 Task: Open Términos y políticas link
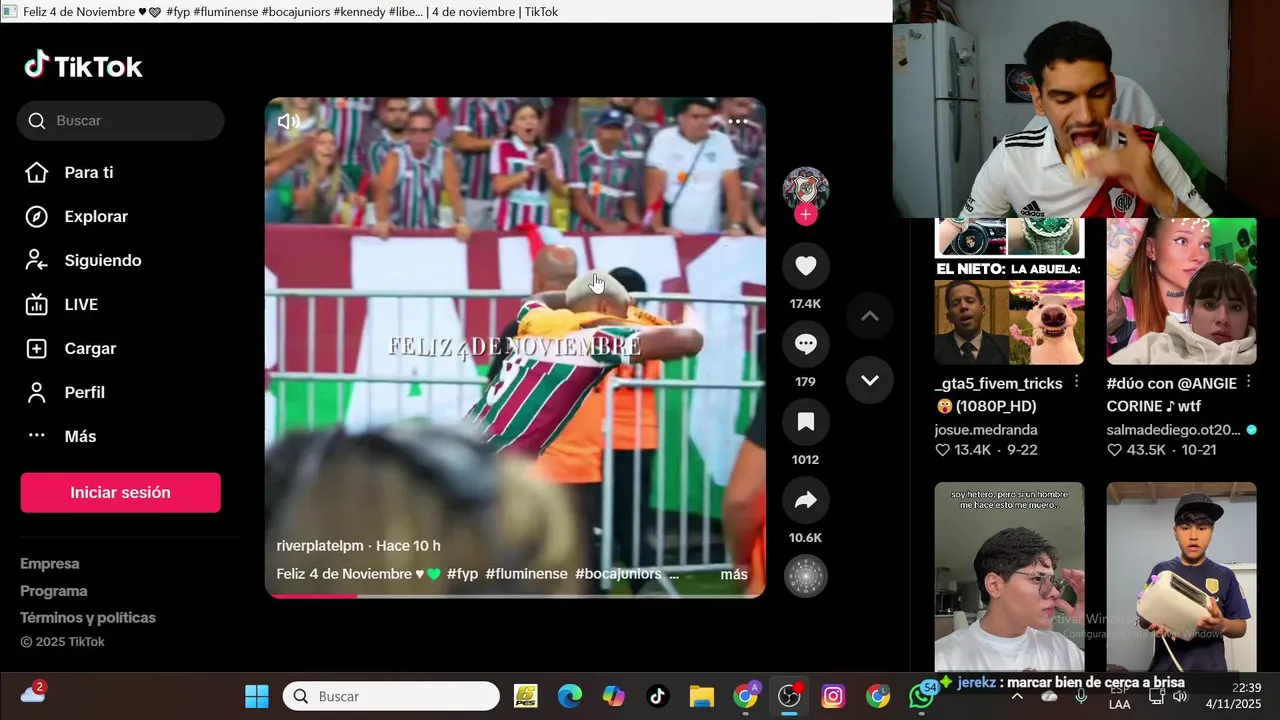pos(88,617)
